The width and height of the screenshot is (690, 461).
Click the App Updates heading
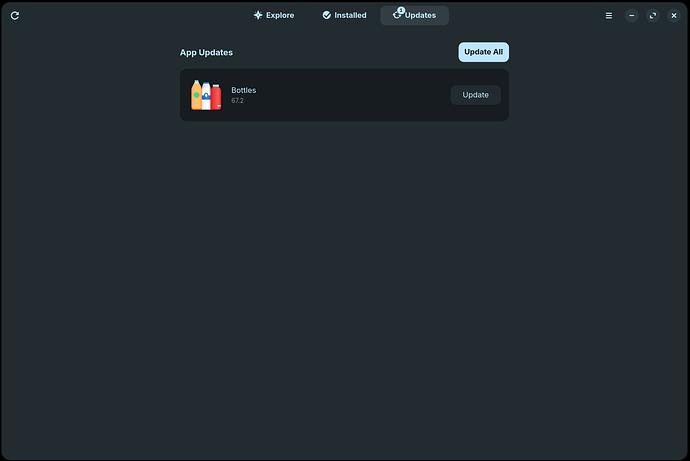click(x=206, y=52)
